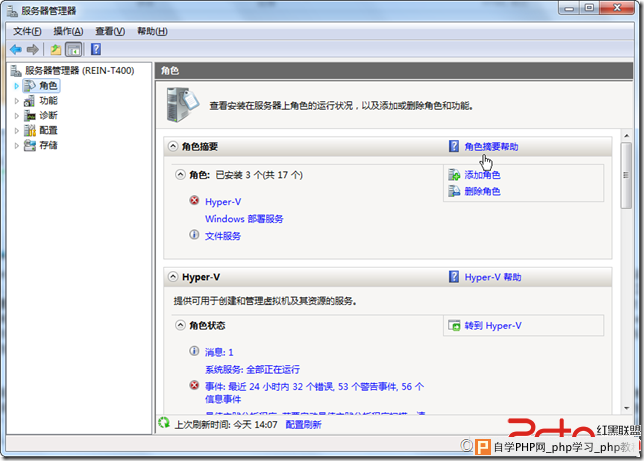Image resolution: width=644 pixels, height=461 pixels.
Task: Collapse the 角色状态 subsection chevron
Action: [180, 325]
